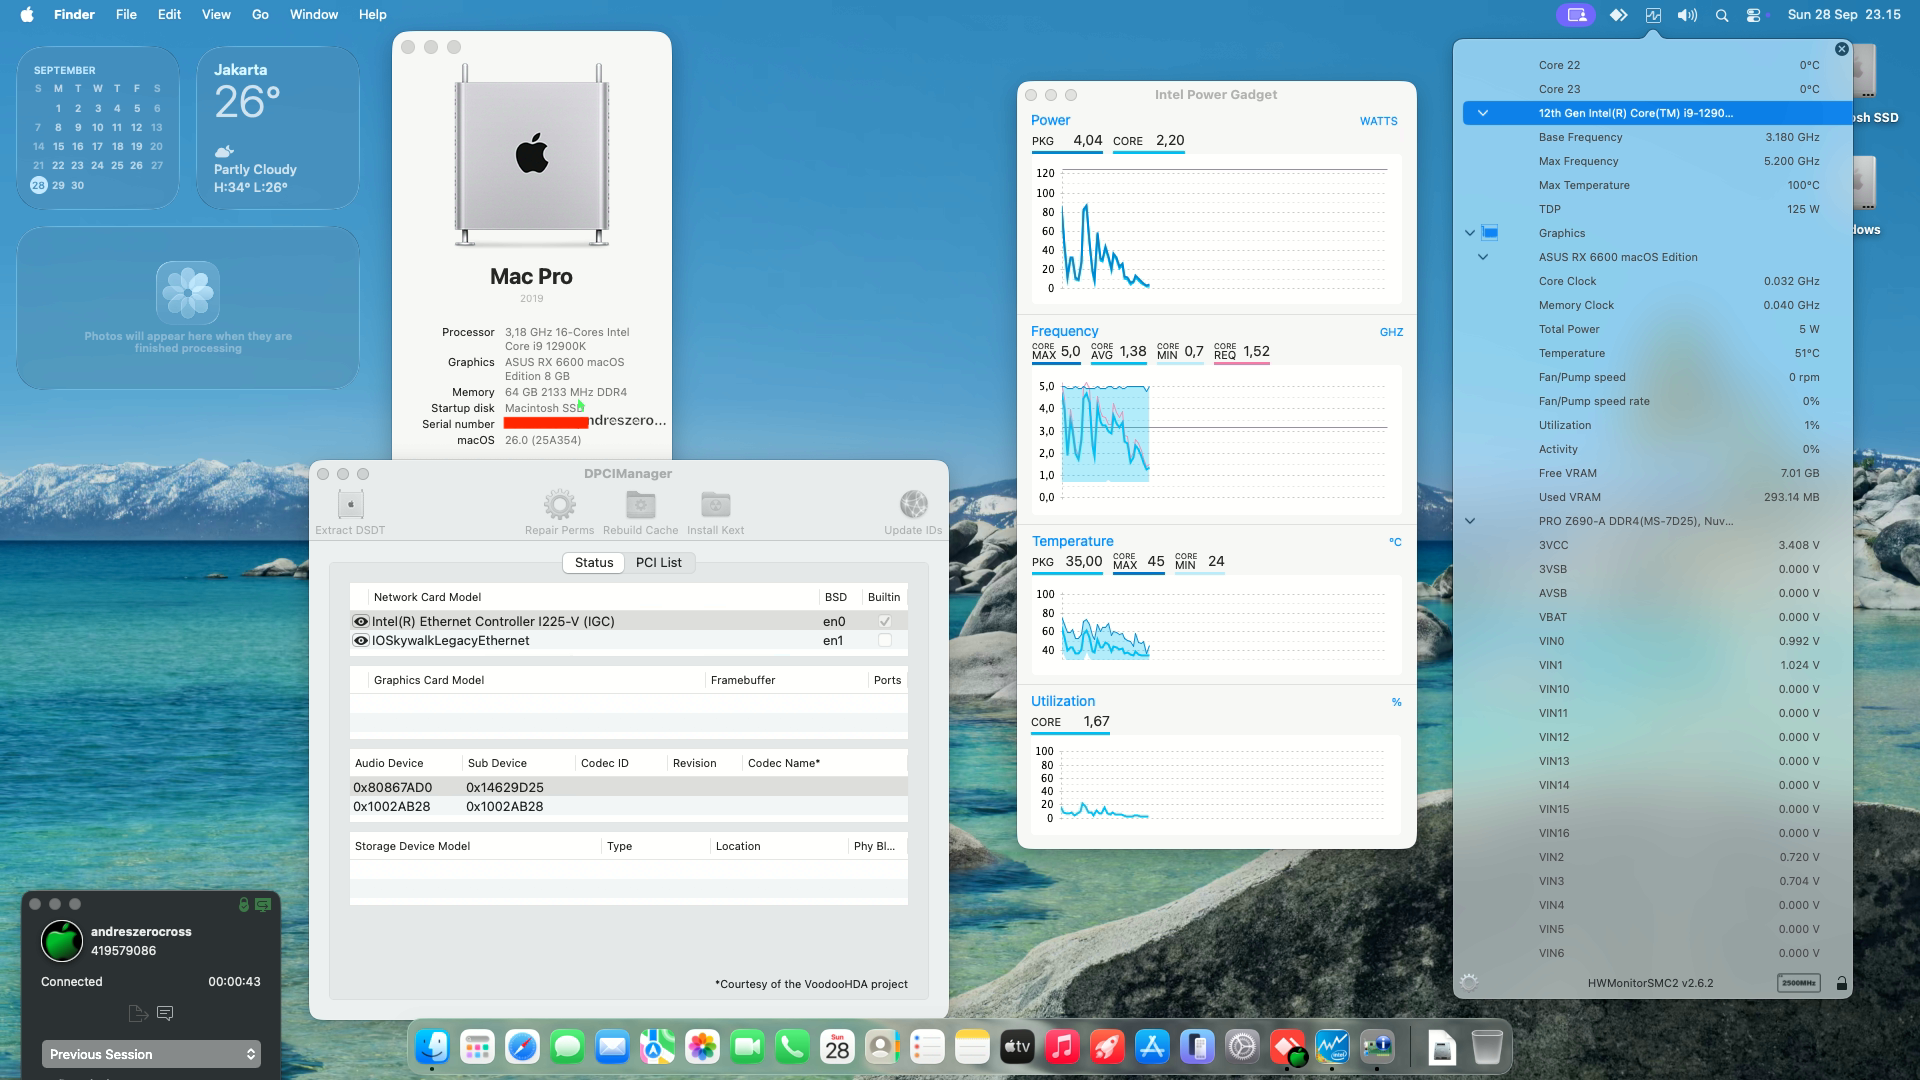Open the Window menu
Screen dimensions: 1920x1080
314,15
